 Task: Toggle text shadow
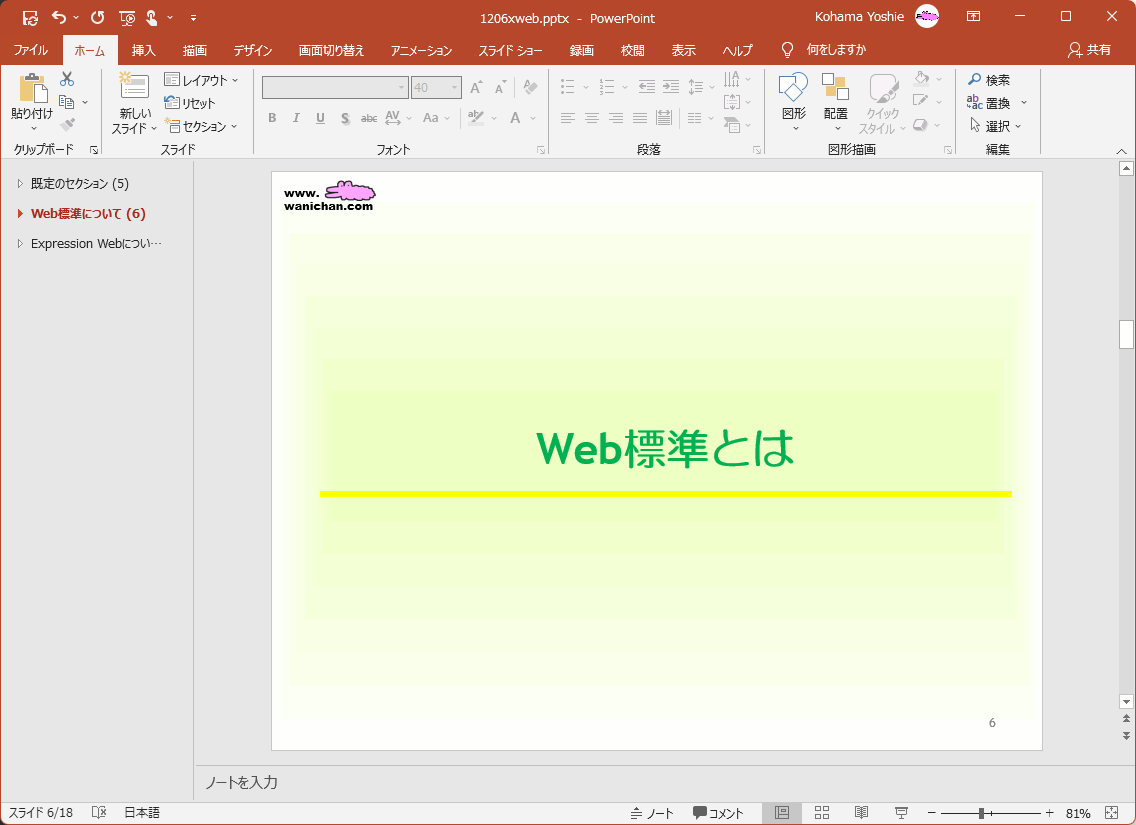click(x=345, y=118)
